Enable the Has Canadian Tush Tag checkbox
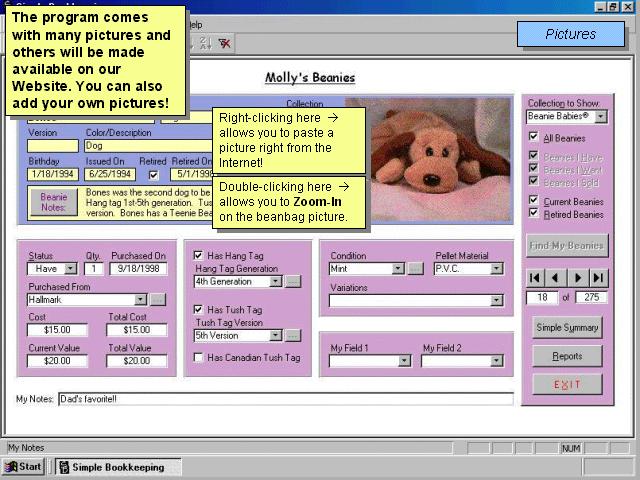 tap(198, 357)
